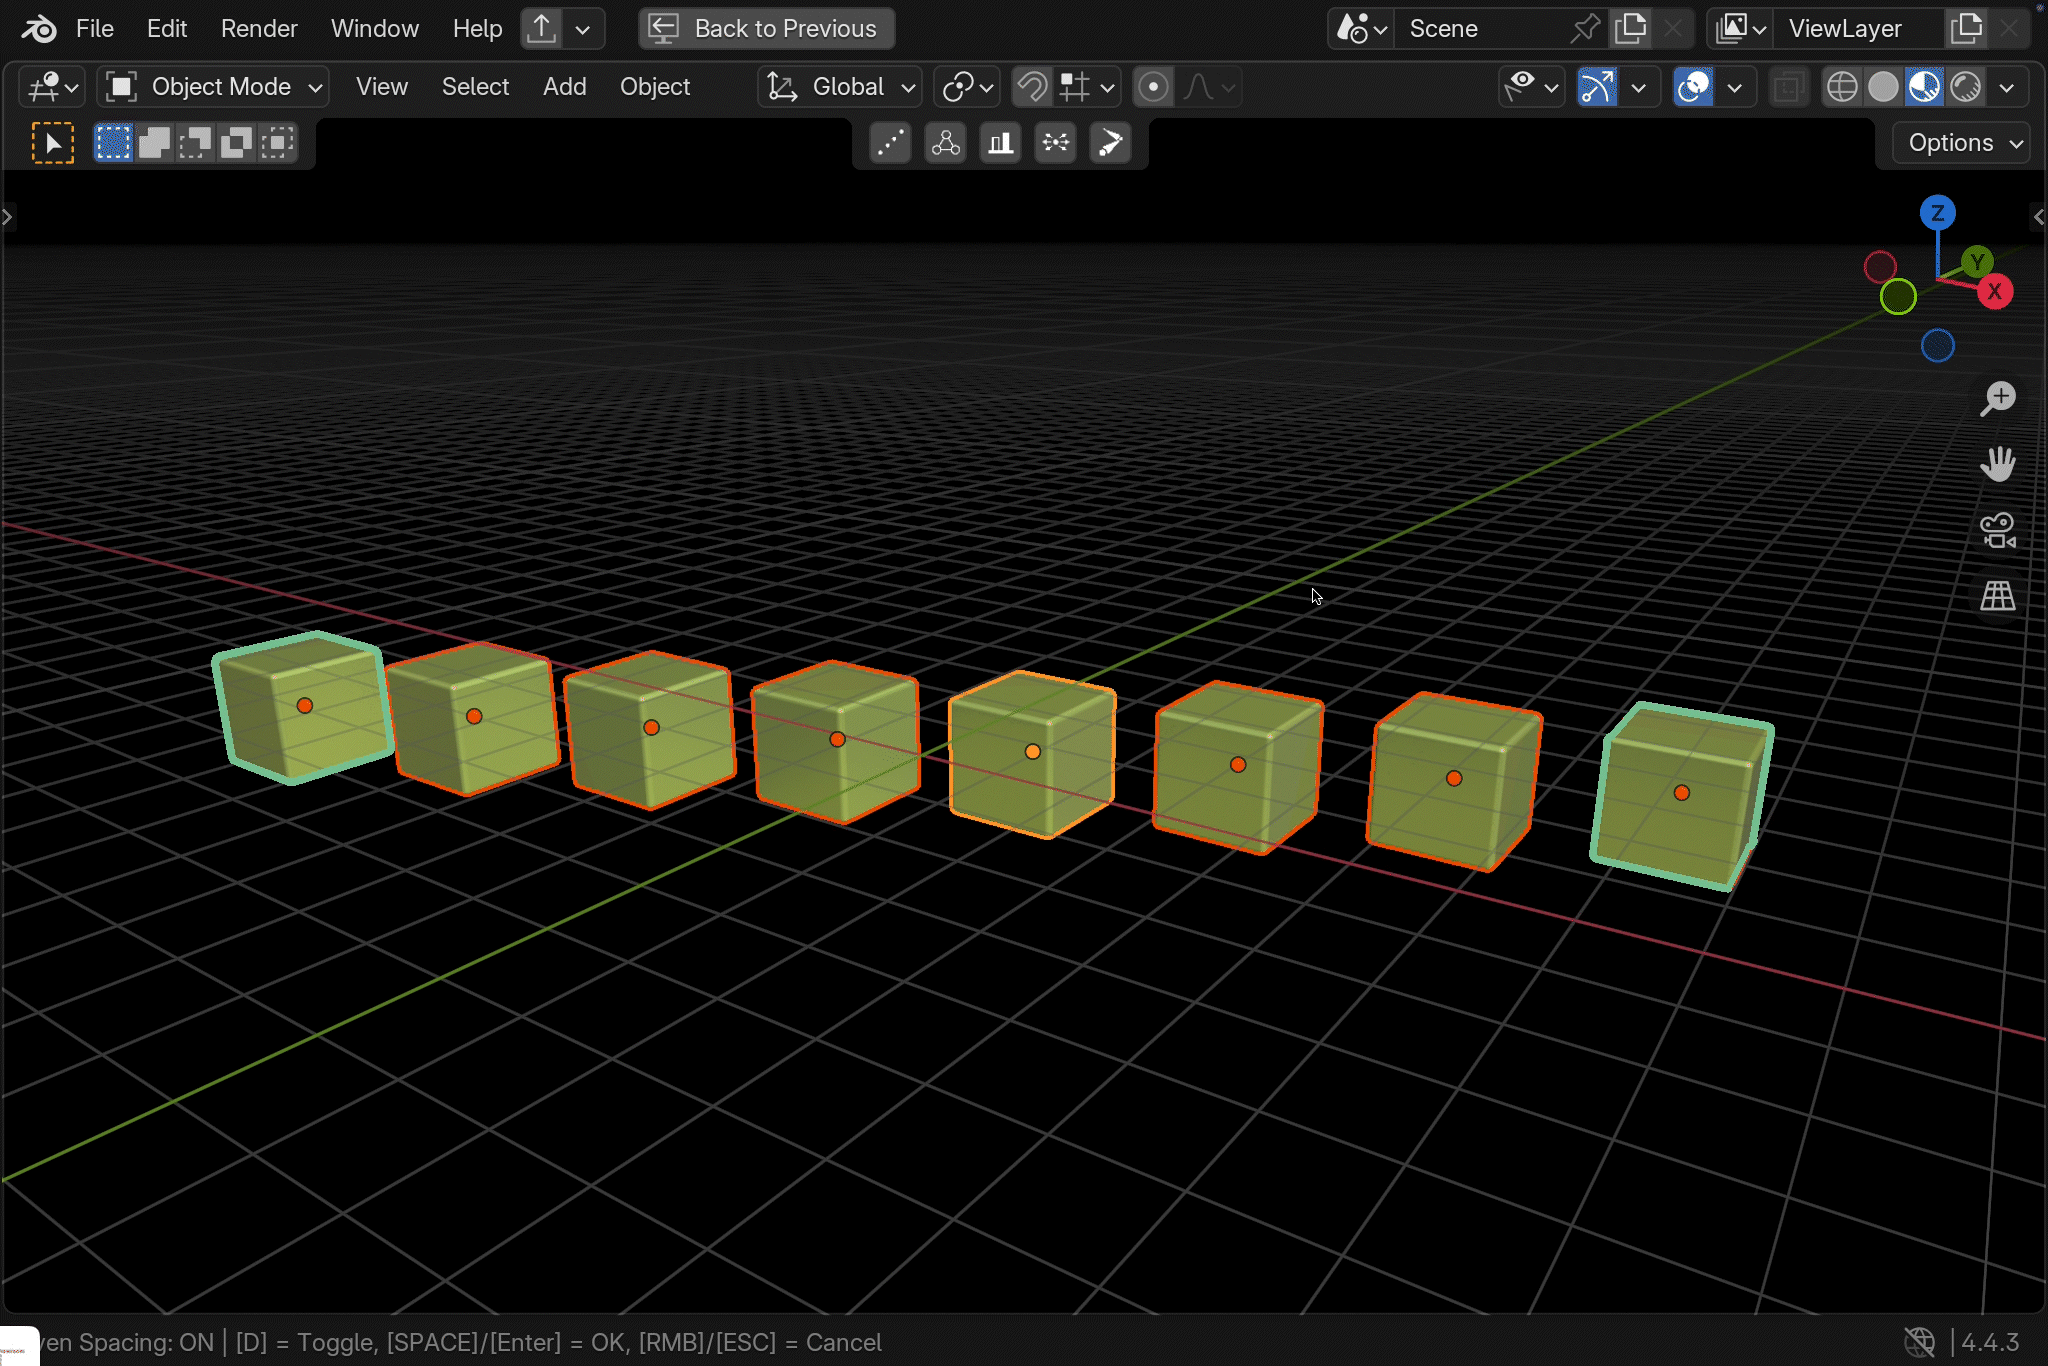Toggle X-ray display button
Image resolution: width=2048 pixels, height=1366 pixels.
(x=1789, y=87)
